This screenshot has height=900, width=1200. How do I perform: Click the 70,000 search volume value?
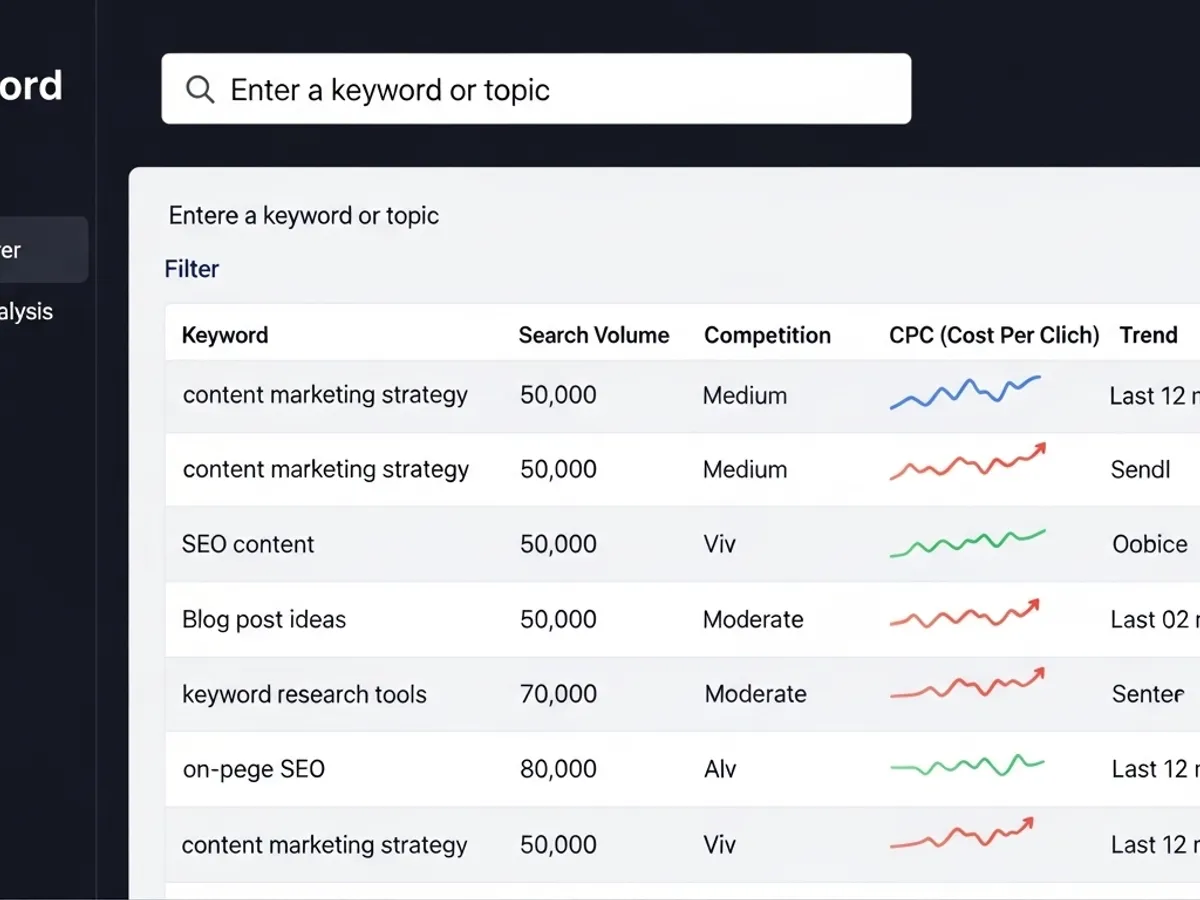(558, 694)
